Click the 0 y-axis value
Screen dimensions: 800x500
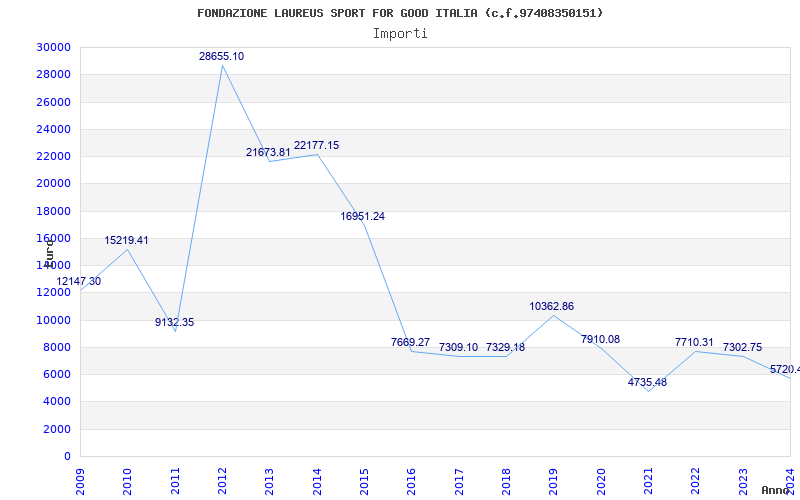[x=67, y=456]
